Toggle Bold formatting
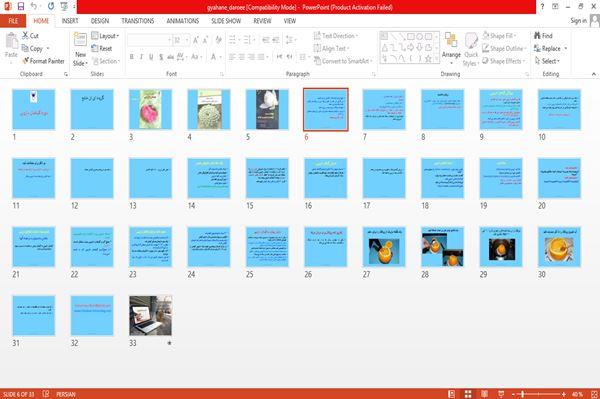 click(x=132, y=57)
